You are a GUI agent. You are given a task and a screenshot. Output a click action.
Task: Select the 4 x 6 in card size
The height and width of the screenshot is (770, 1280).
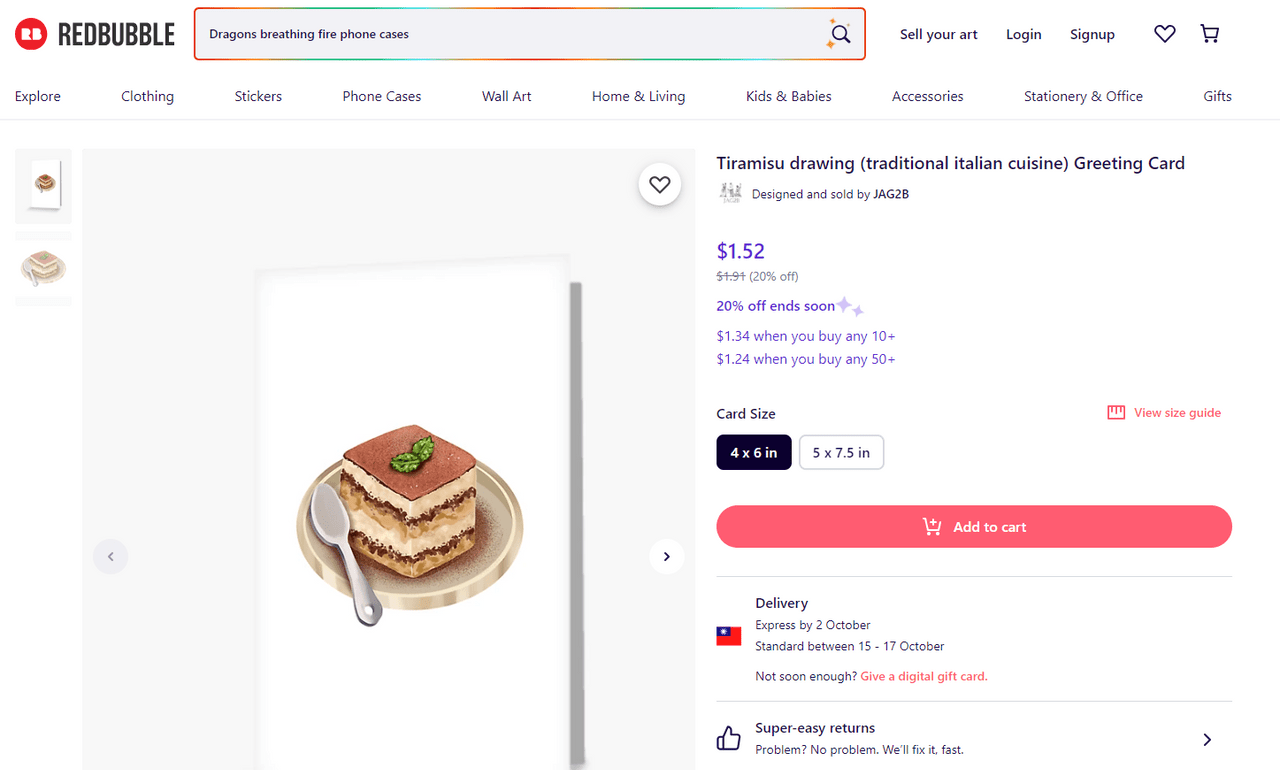754,452
